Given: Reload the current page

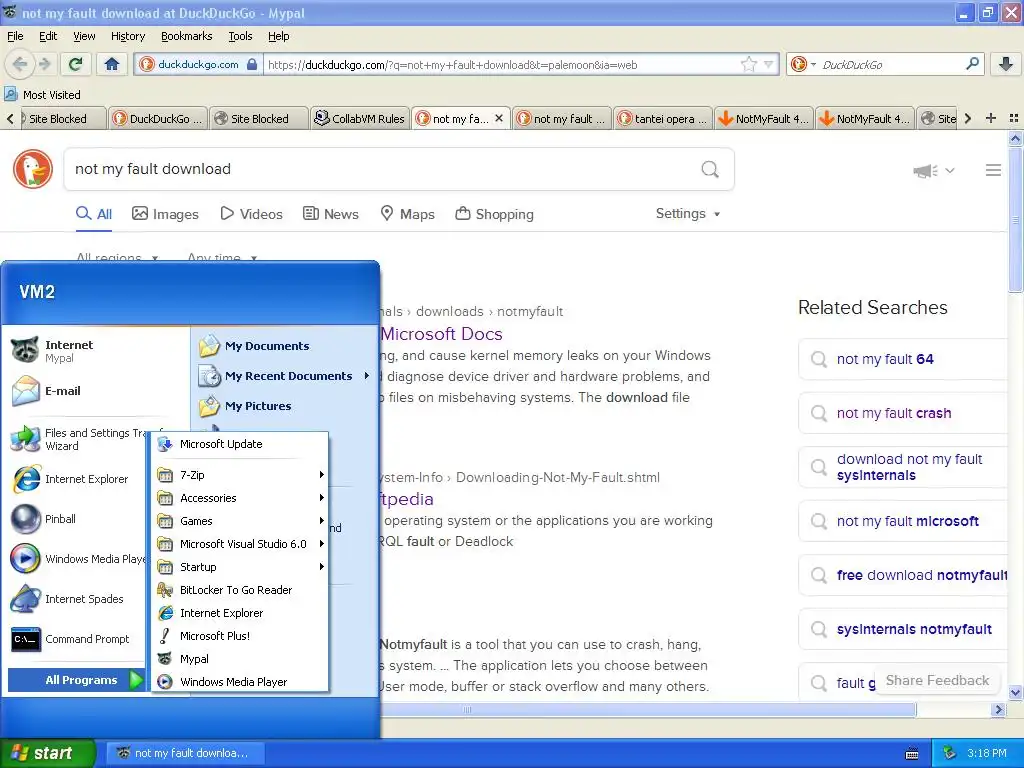Looking at the screenshot, I should point(76,64).
